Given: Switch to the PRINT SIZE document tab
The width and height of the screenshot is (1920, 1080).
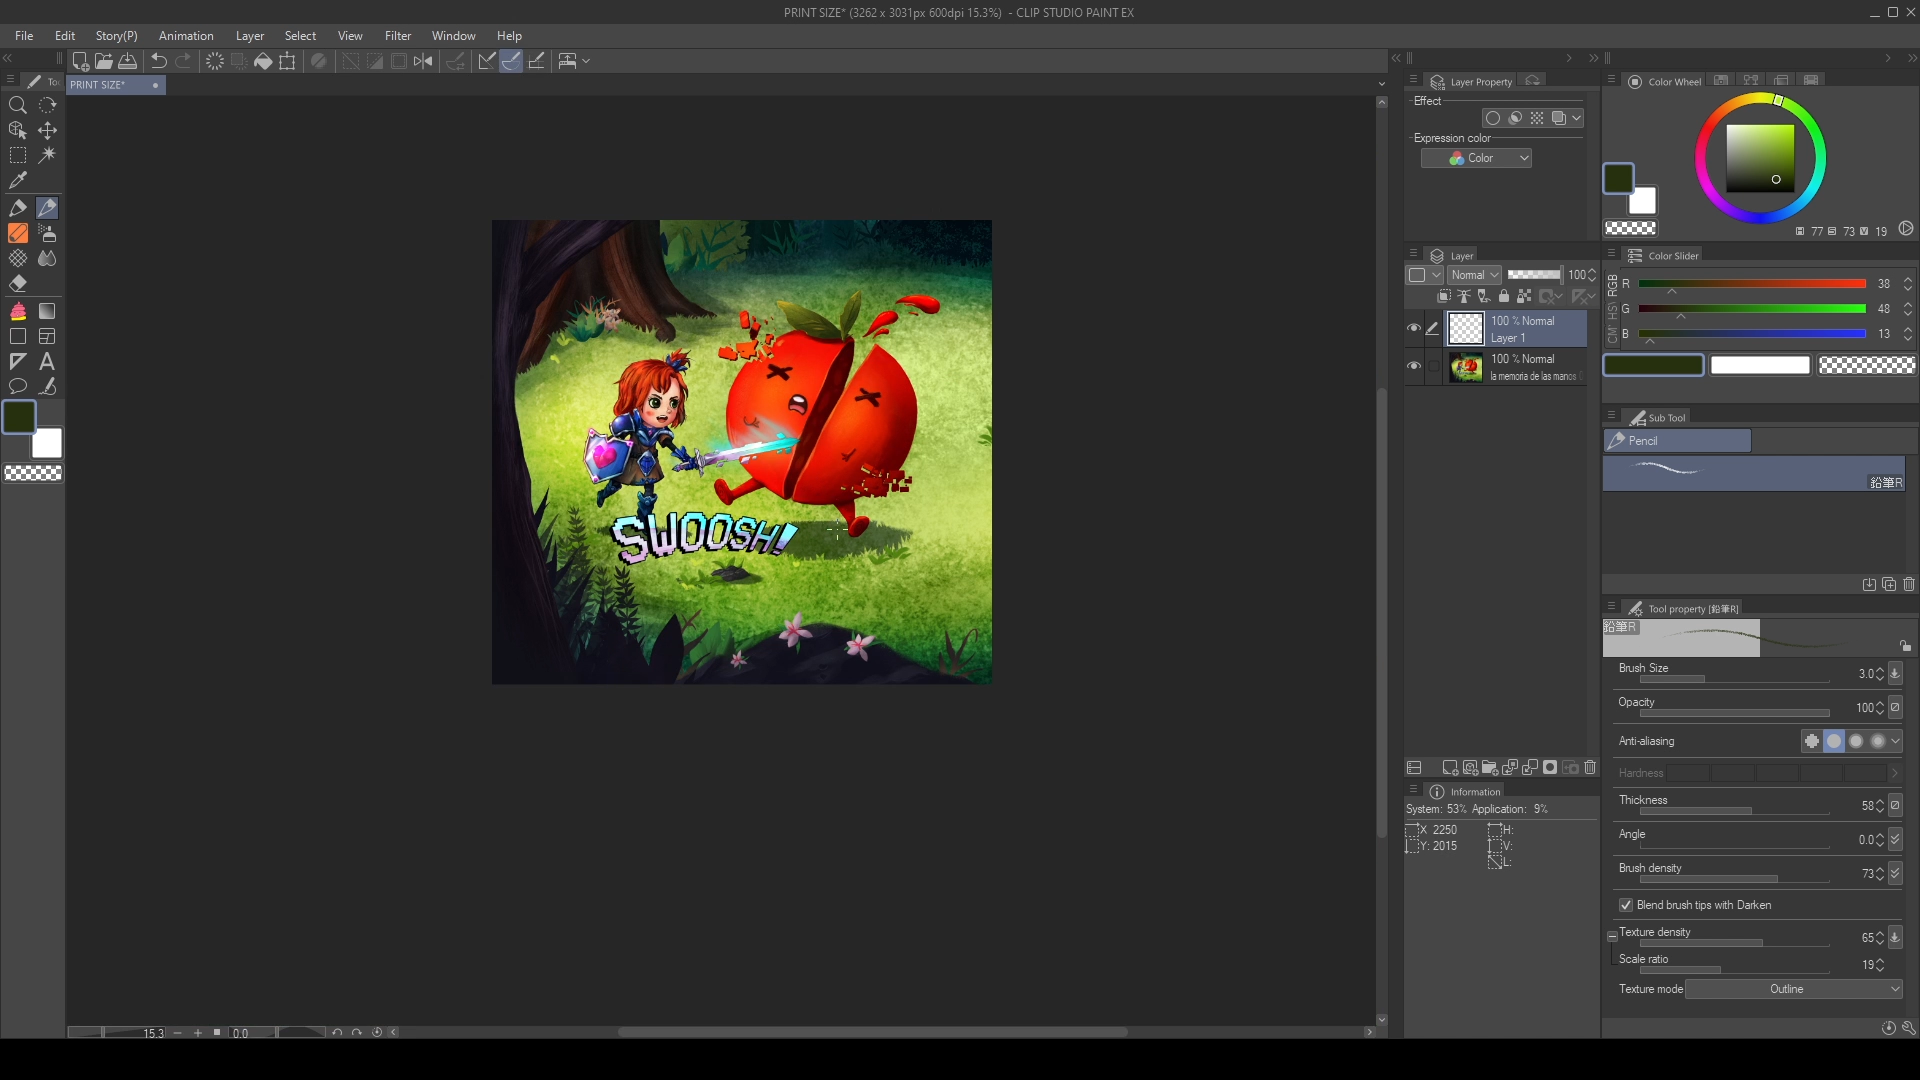Looking at the screenshot, I should pyautogui.click(x=115, y=85).
